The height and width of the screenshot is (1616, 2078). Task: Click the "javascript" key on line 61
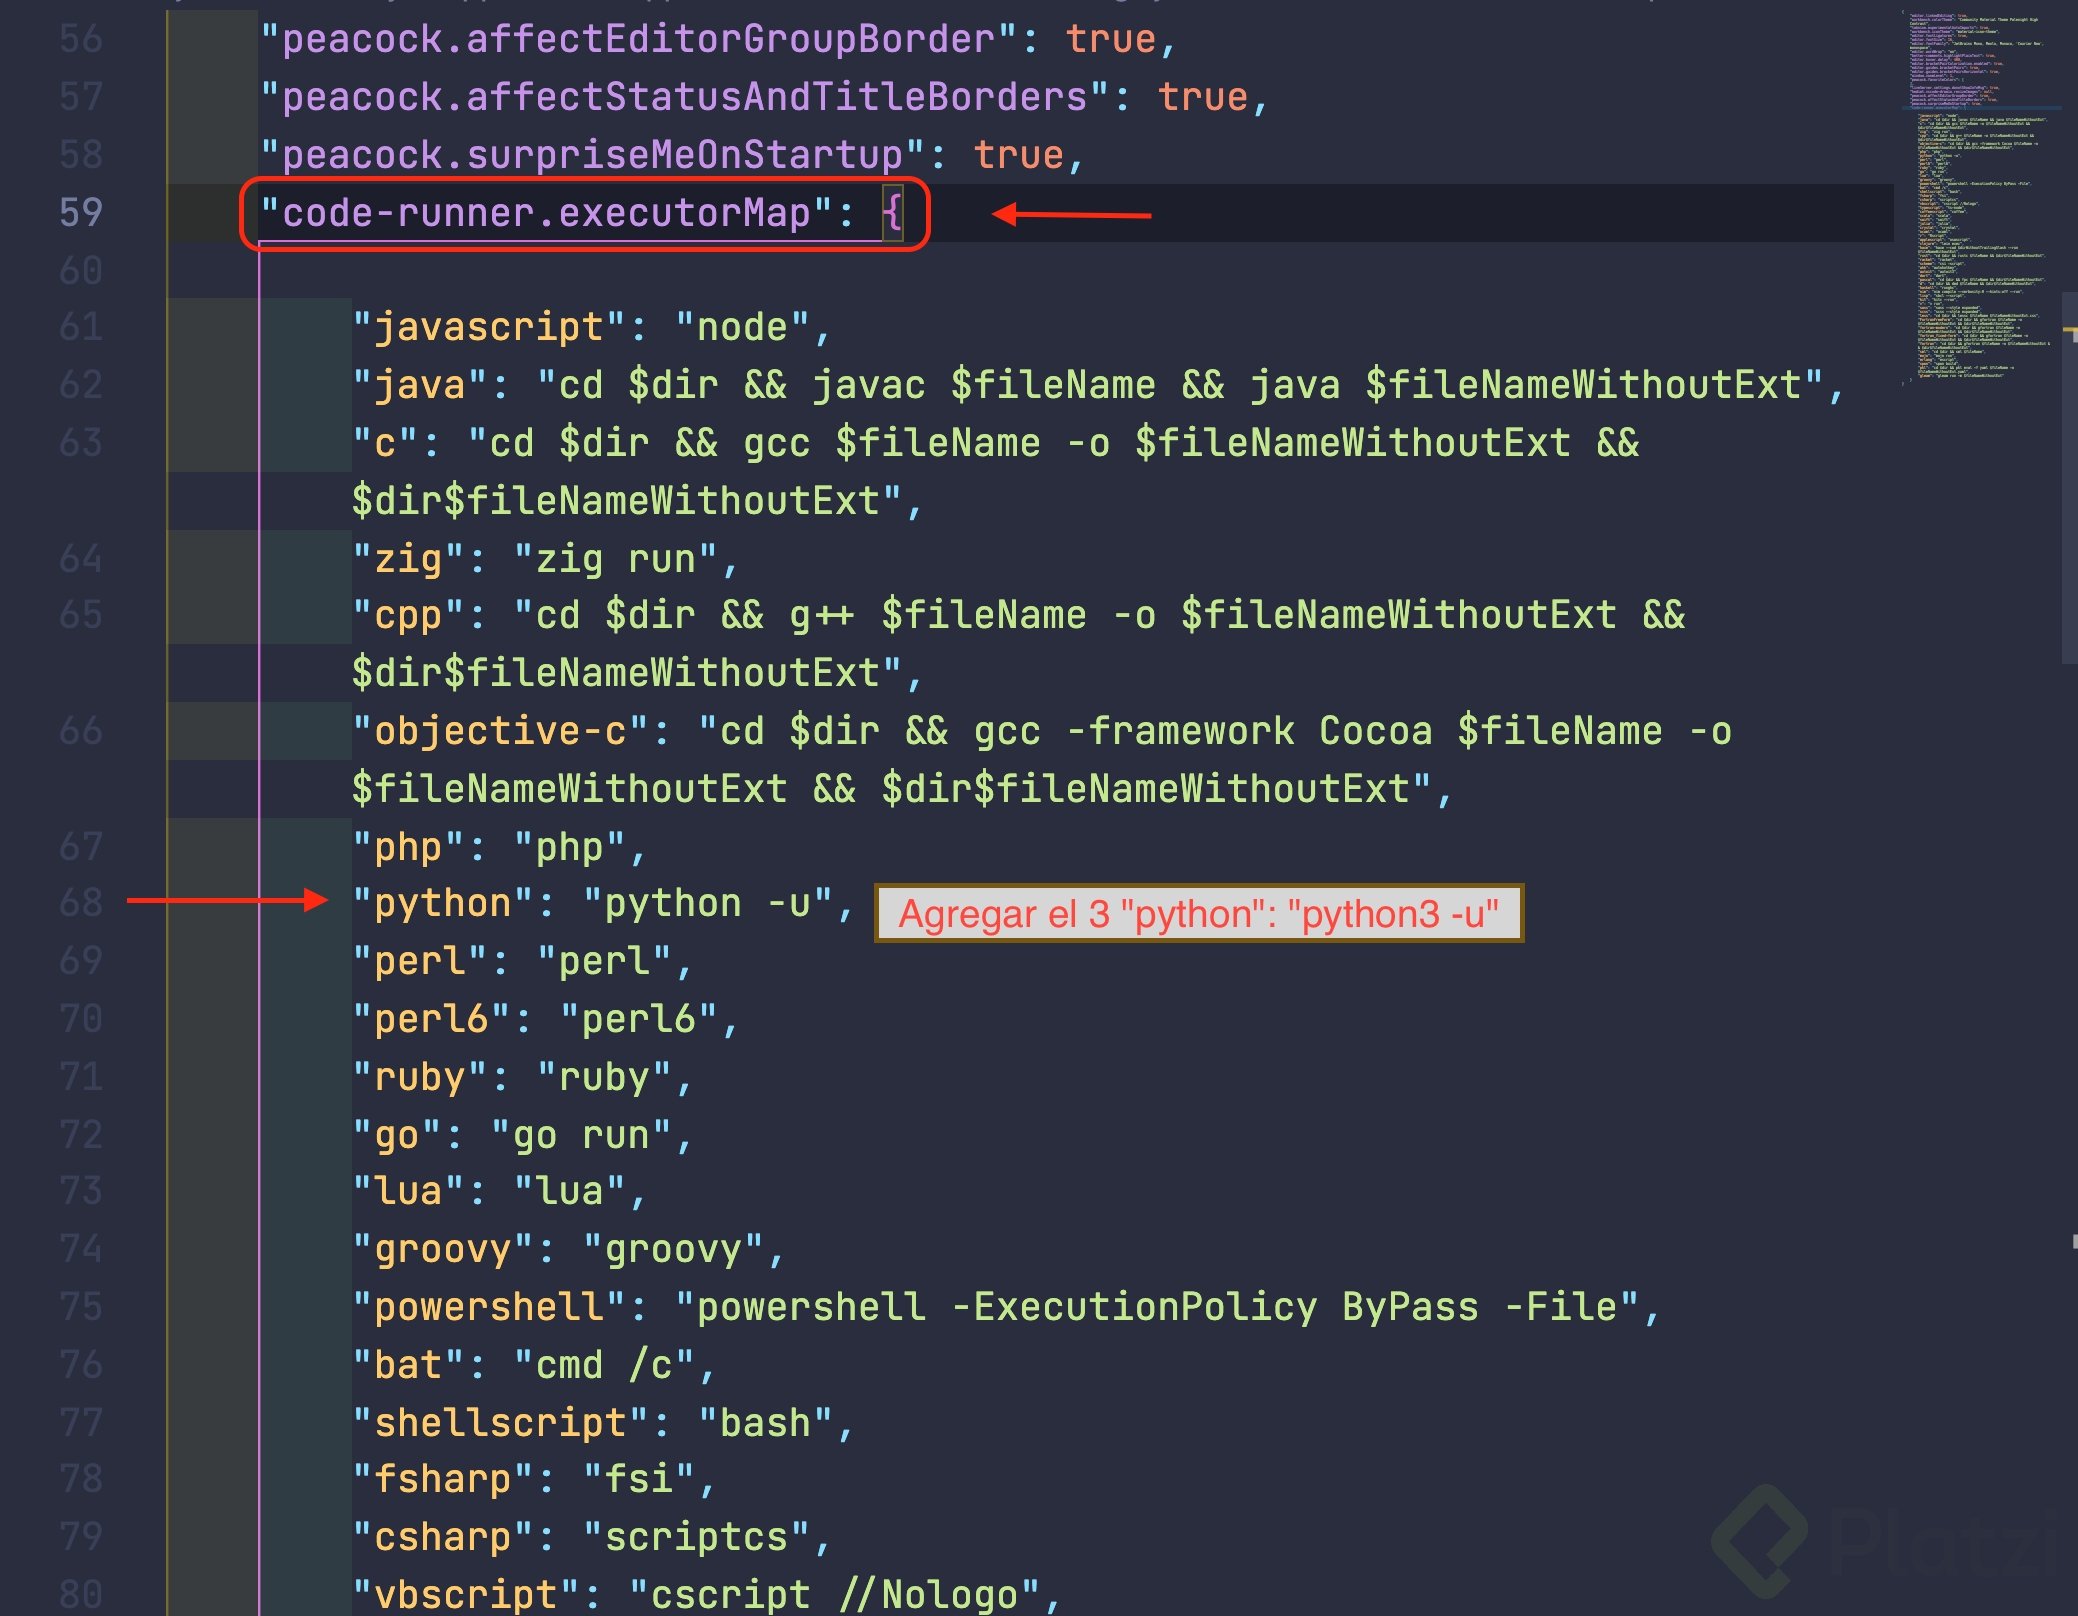pos(490,327)
